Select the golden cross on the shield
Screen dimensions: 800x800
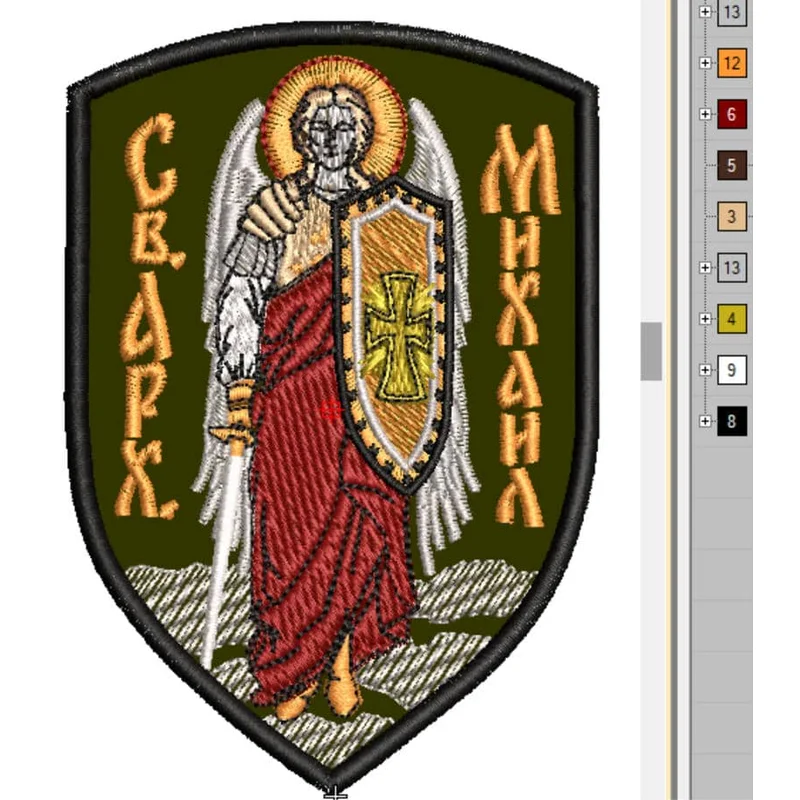point(398,335)
